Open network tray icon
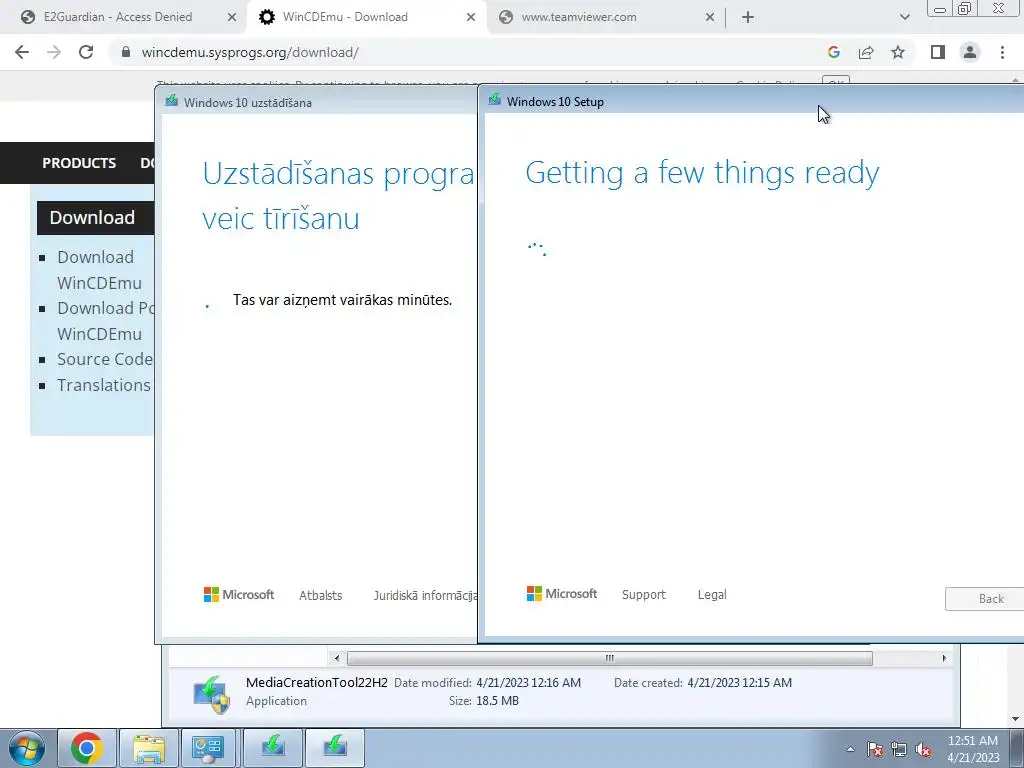This screenshot has width=1024, height=768. 899,749
